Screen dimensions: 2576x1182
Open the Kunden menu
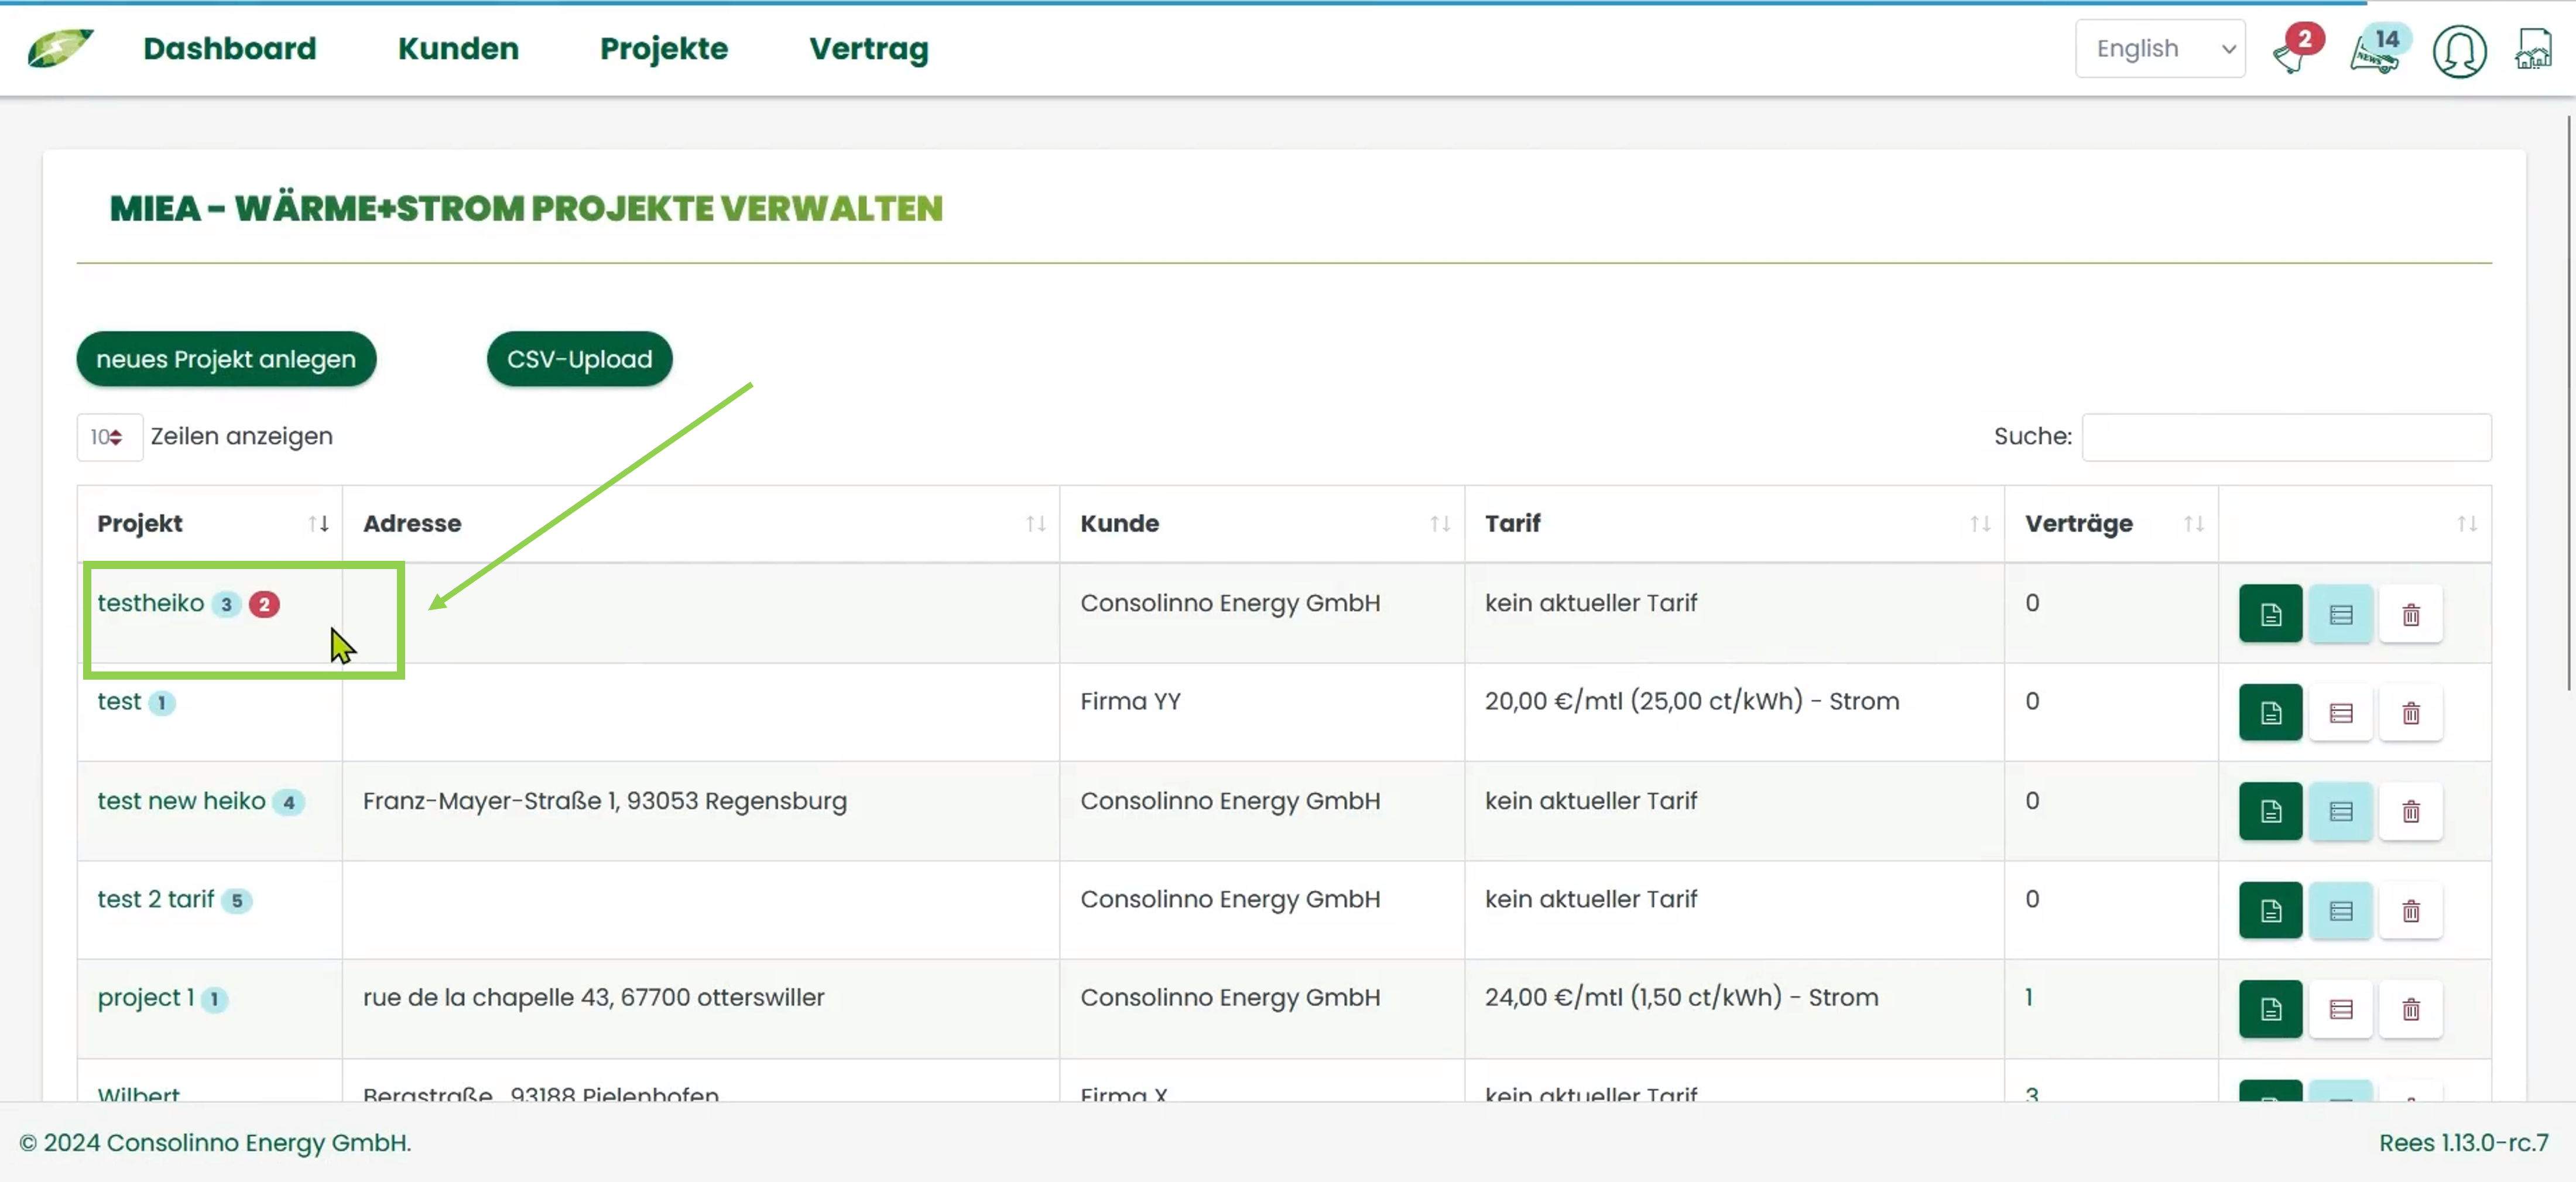458,48
